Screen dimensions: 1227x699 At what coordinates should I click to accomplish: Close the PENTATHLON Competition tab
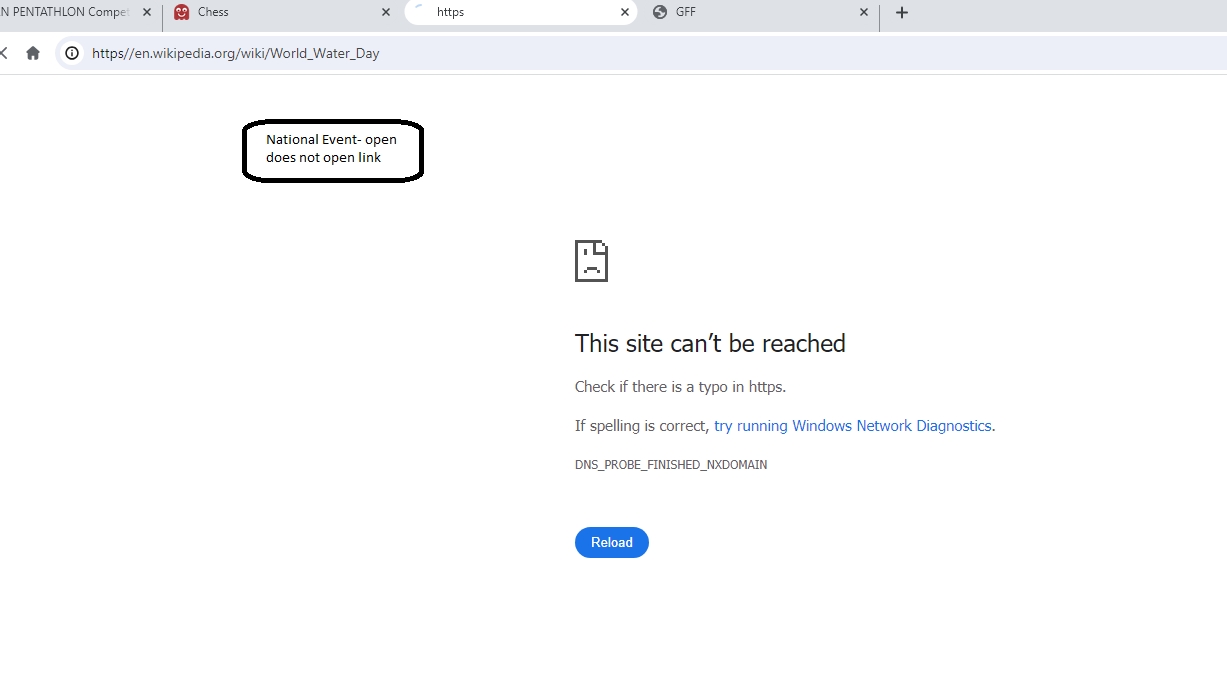(146, 13)
